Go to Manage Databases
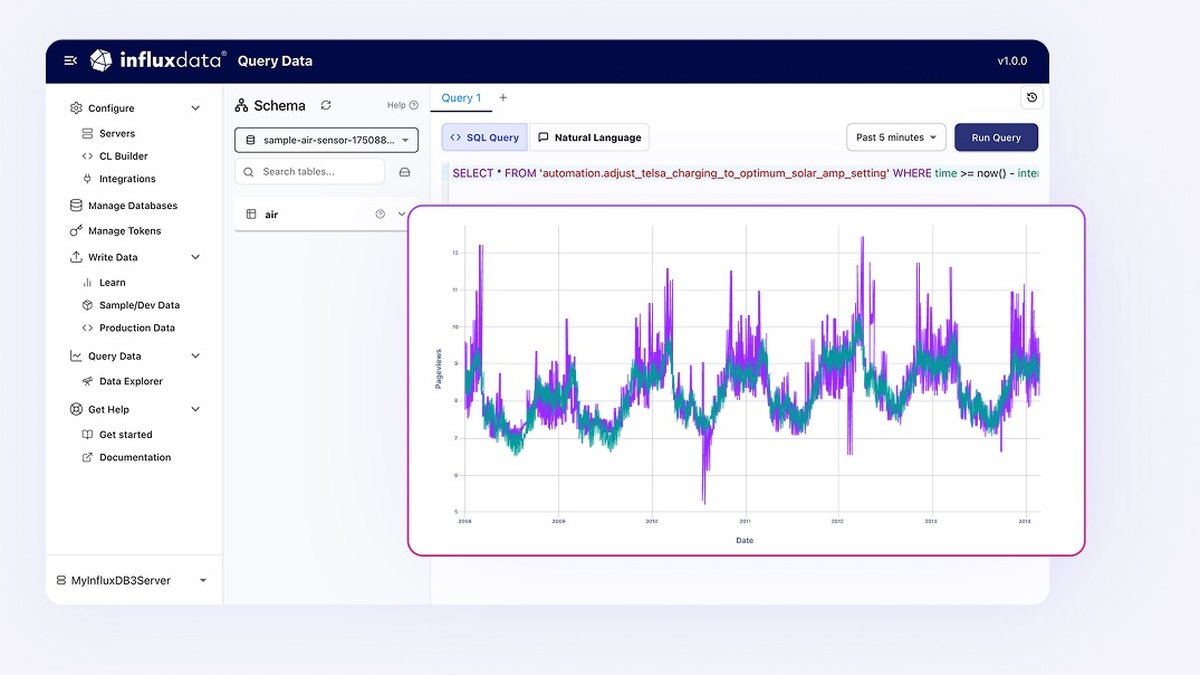Viewport: 1200px width, 675px height. click(132, 206)
